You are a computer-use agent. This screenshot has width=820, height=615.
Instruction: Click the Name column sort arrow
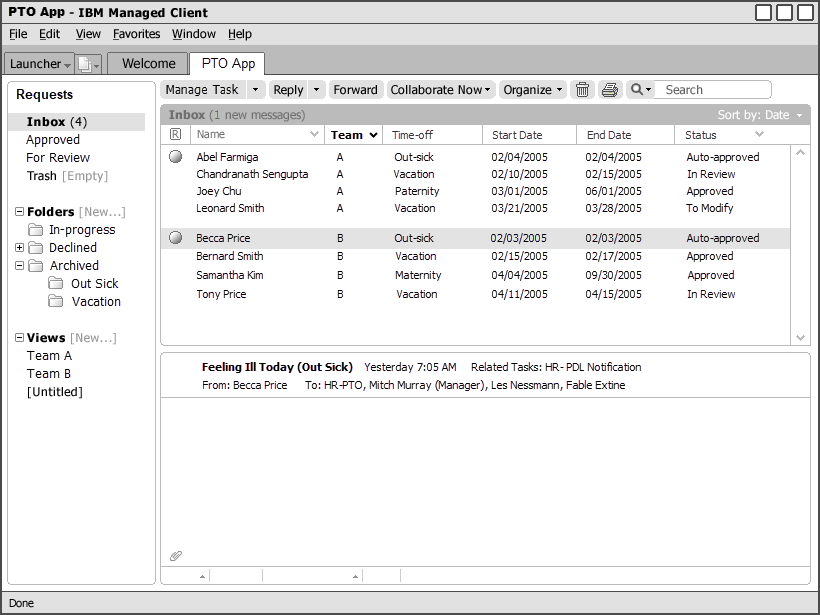click(x=314, y=134)
